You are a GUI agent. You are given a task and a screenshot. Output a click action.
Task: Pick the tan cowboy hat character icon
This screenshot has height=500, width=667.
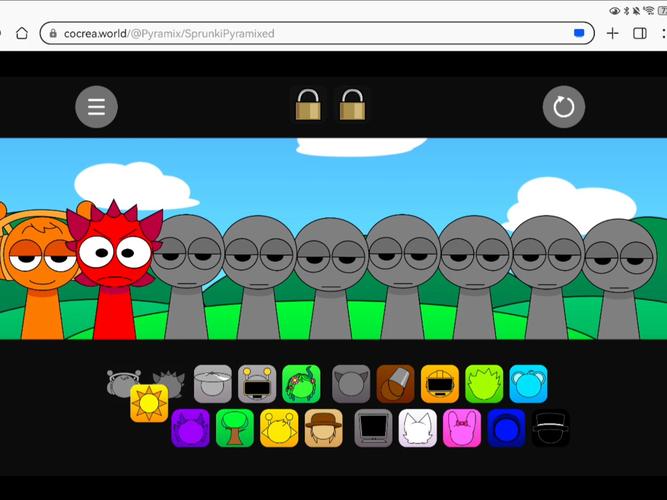point(324,428)
